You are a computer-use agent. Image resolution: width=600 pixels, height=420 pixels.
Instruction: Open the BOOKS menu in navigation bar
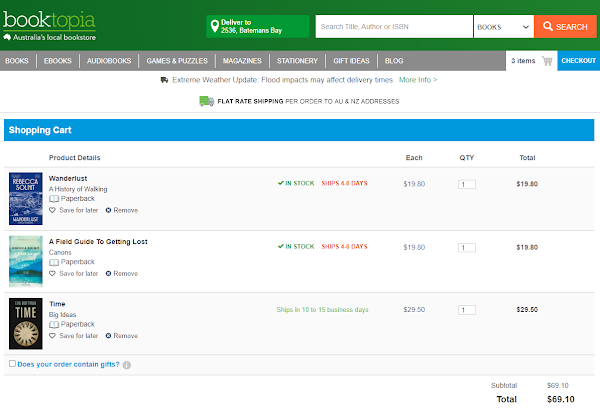17,61
